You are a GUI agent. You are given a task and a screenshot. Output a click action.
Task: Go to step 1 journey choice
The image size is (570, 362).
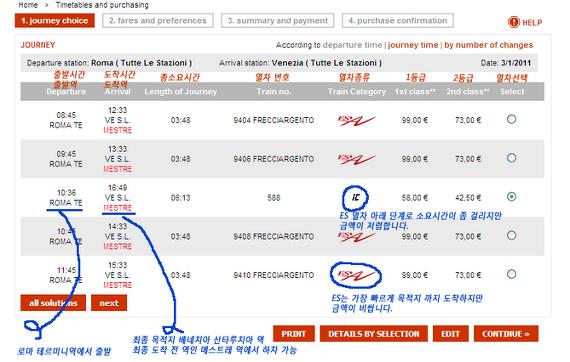pyautogui.click(x=55, y=21)
